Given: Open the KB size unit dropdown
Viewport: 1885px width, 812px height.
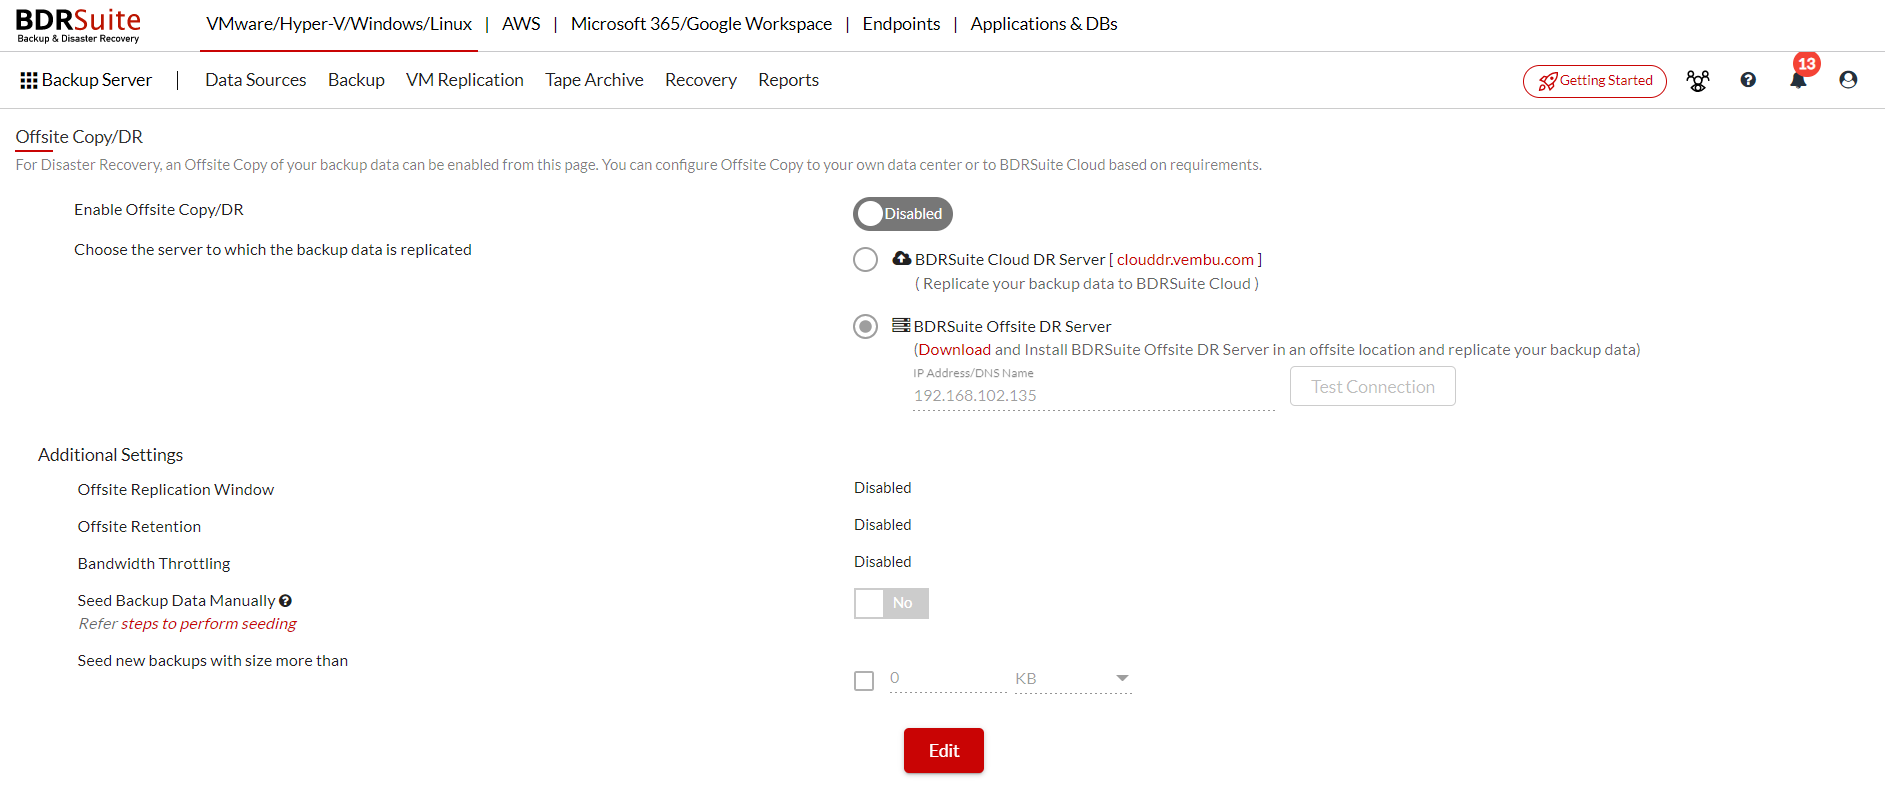Looking at the screenshot, I should tap(1073, 679).
